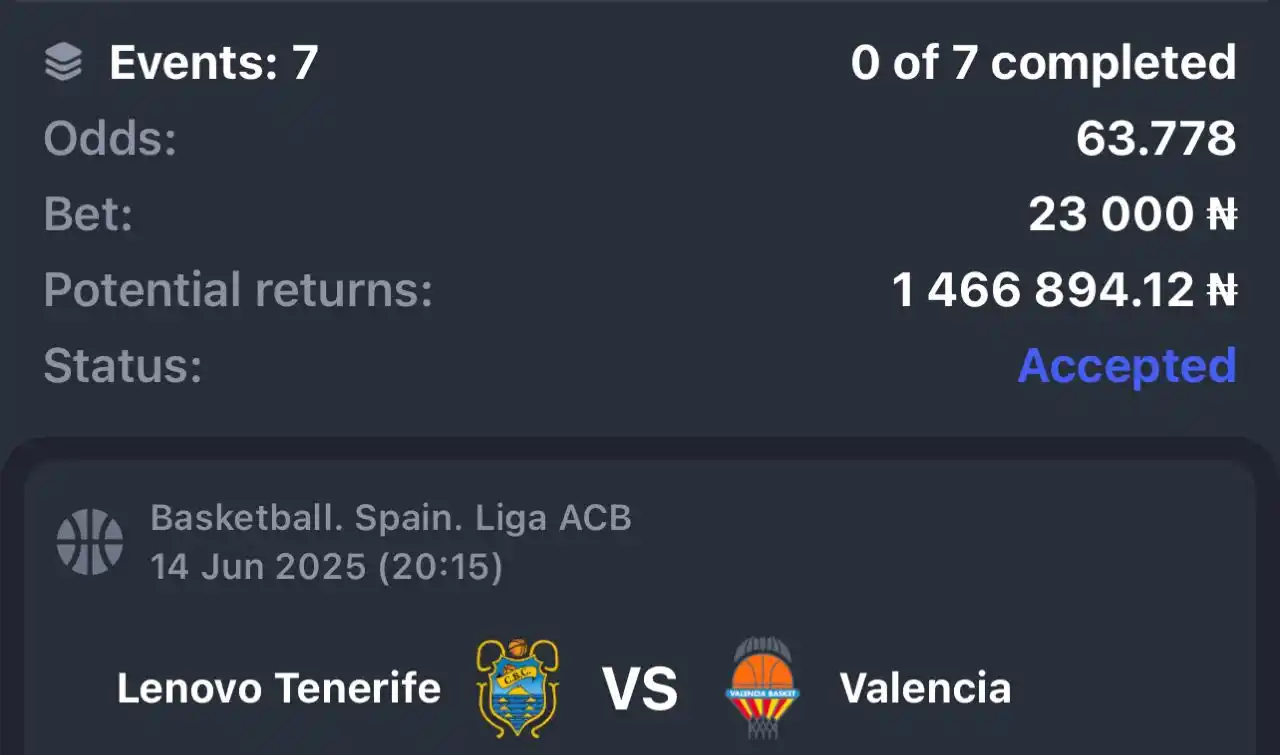Tap the basketball sport icon
The height and width of the screenshot is (755, 1280).
point(90,542)
